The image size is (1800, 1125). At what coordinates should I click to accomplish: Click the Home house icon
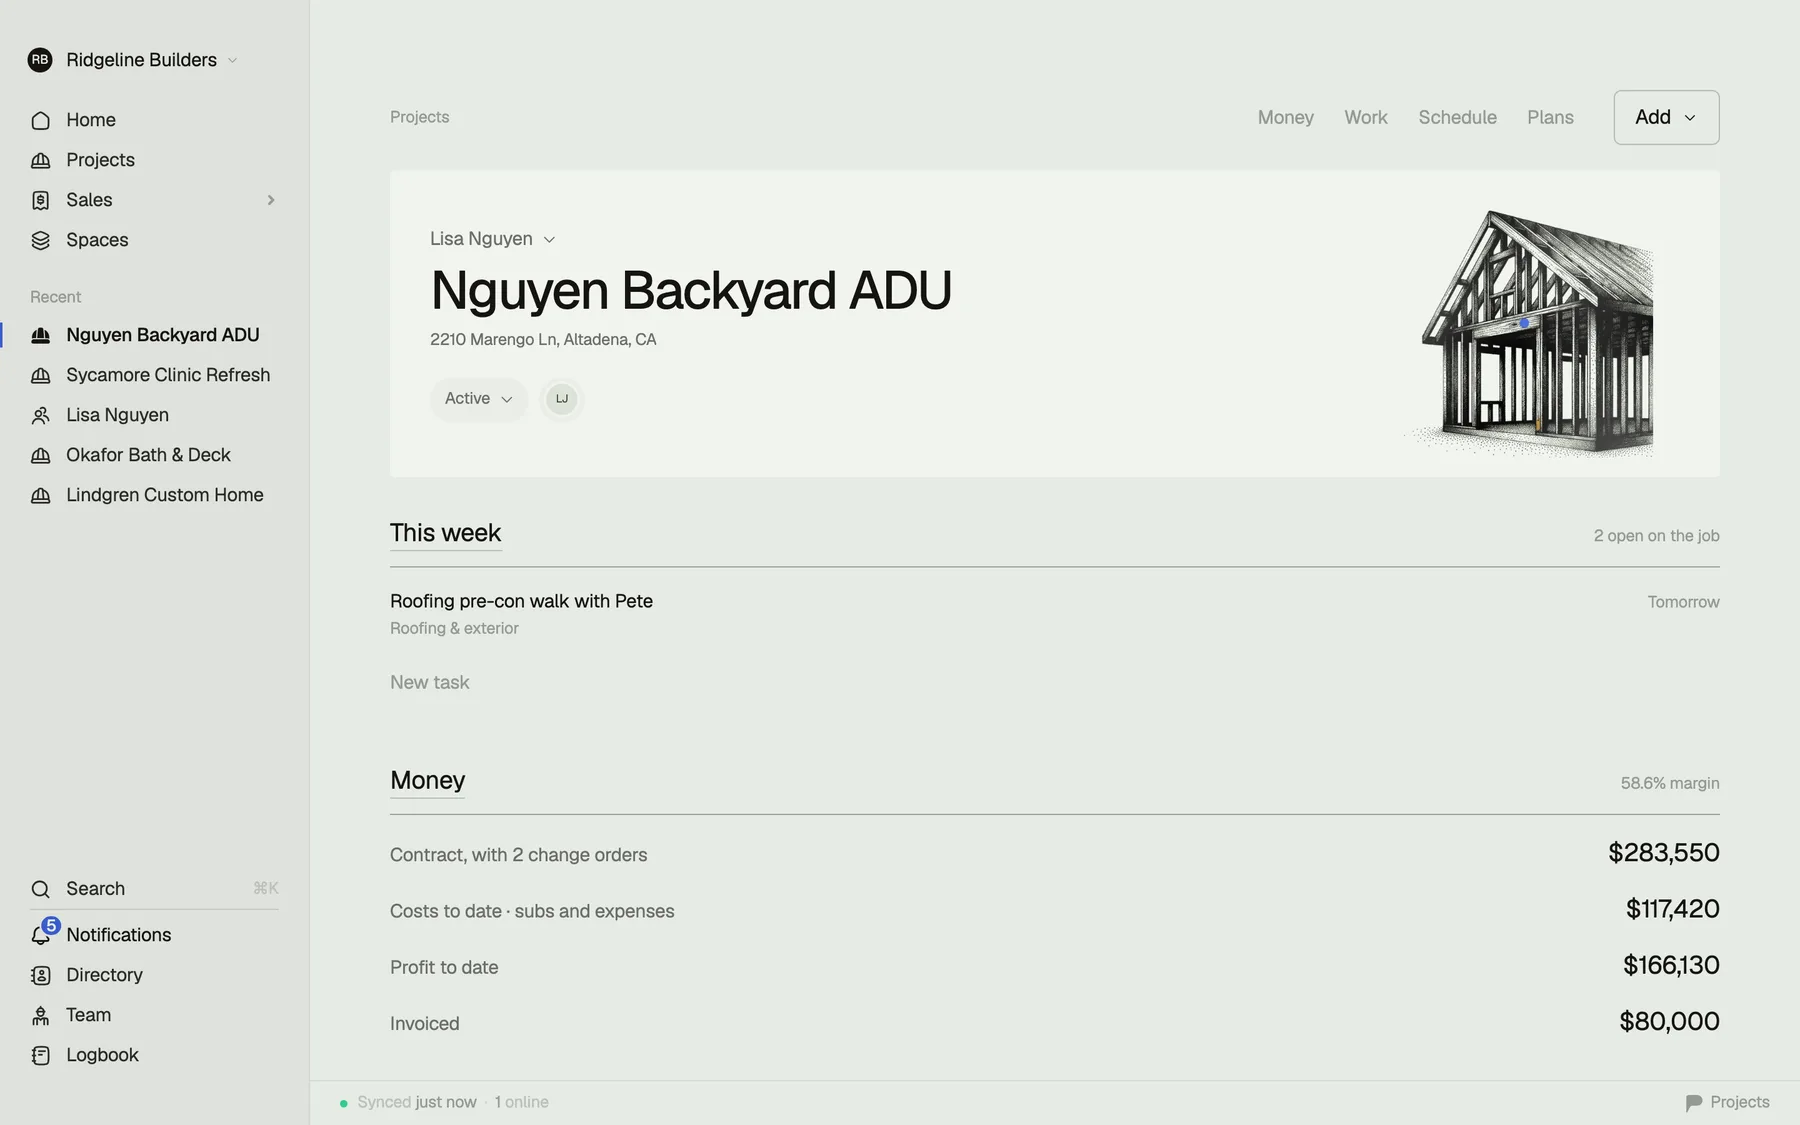tap(40, 120)
